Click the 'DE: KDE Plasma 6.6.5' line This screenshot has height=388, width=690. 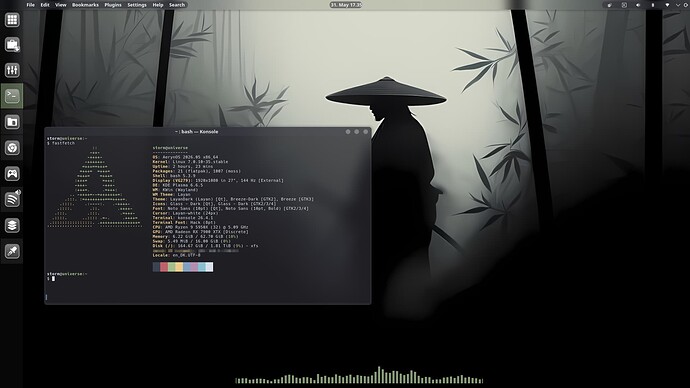[178, 185]
